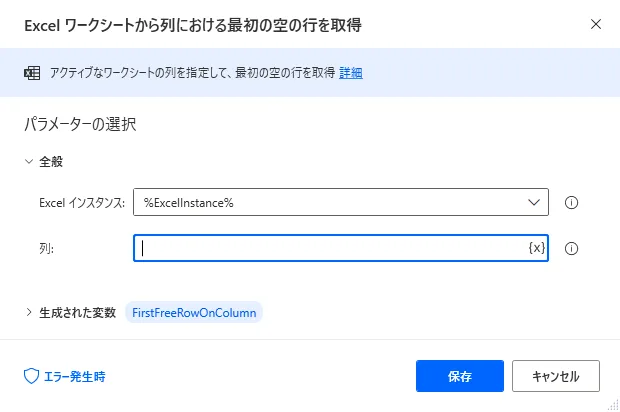Open the 詳細 link
The width and height of the screenshot is (620, 412).
[x=350, y=73]
